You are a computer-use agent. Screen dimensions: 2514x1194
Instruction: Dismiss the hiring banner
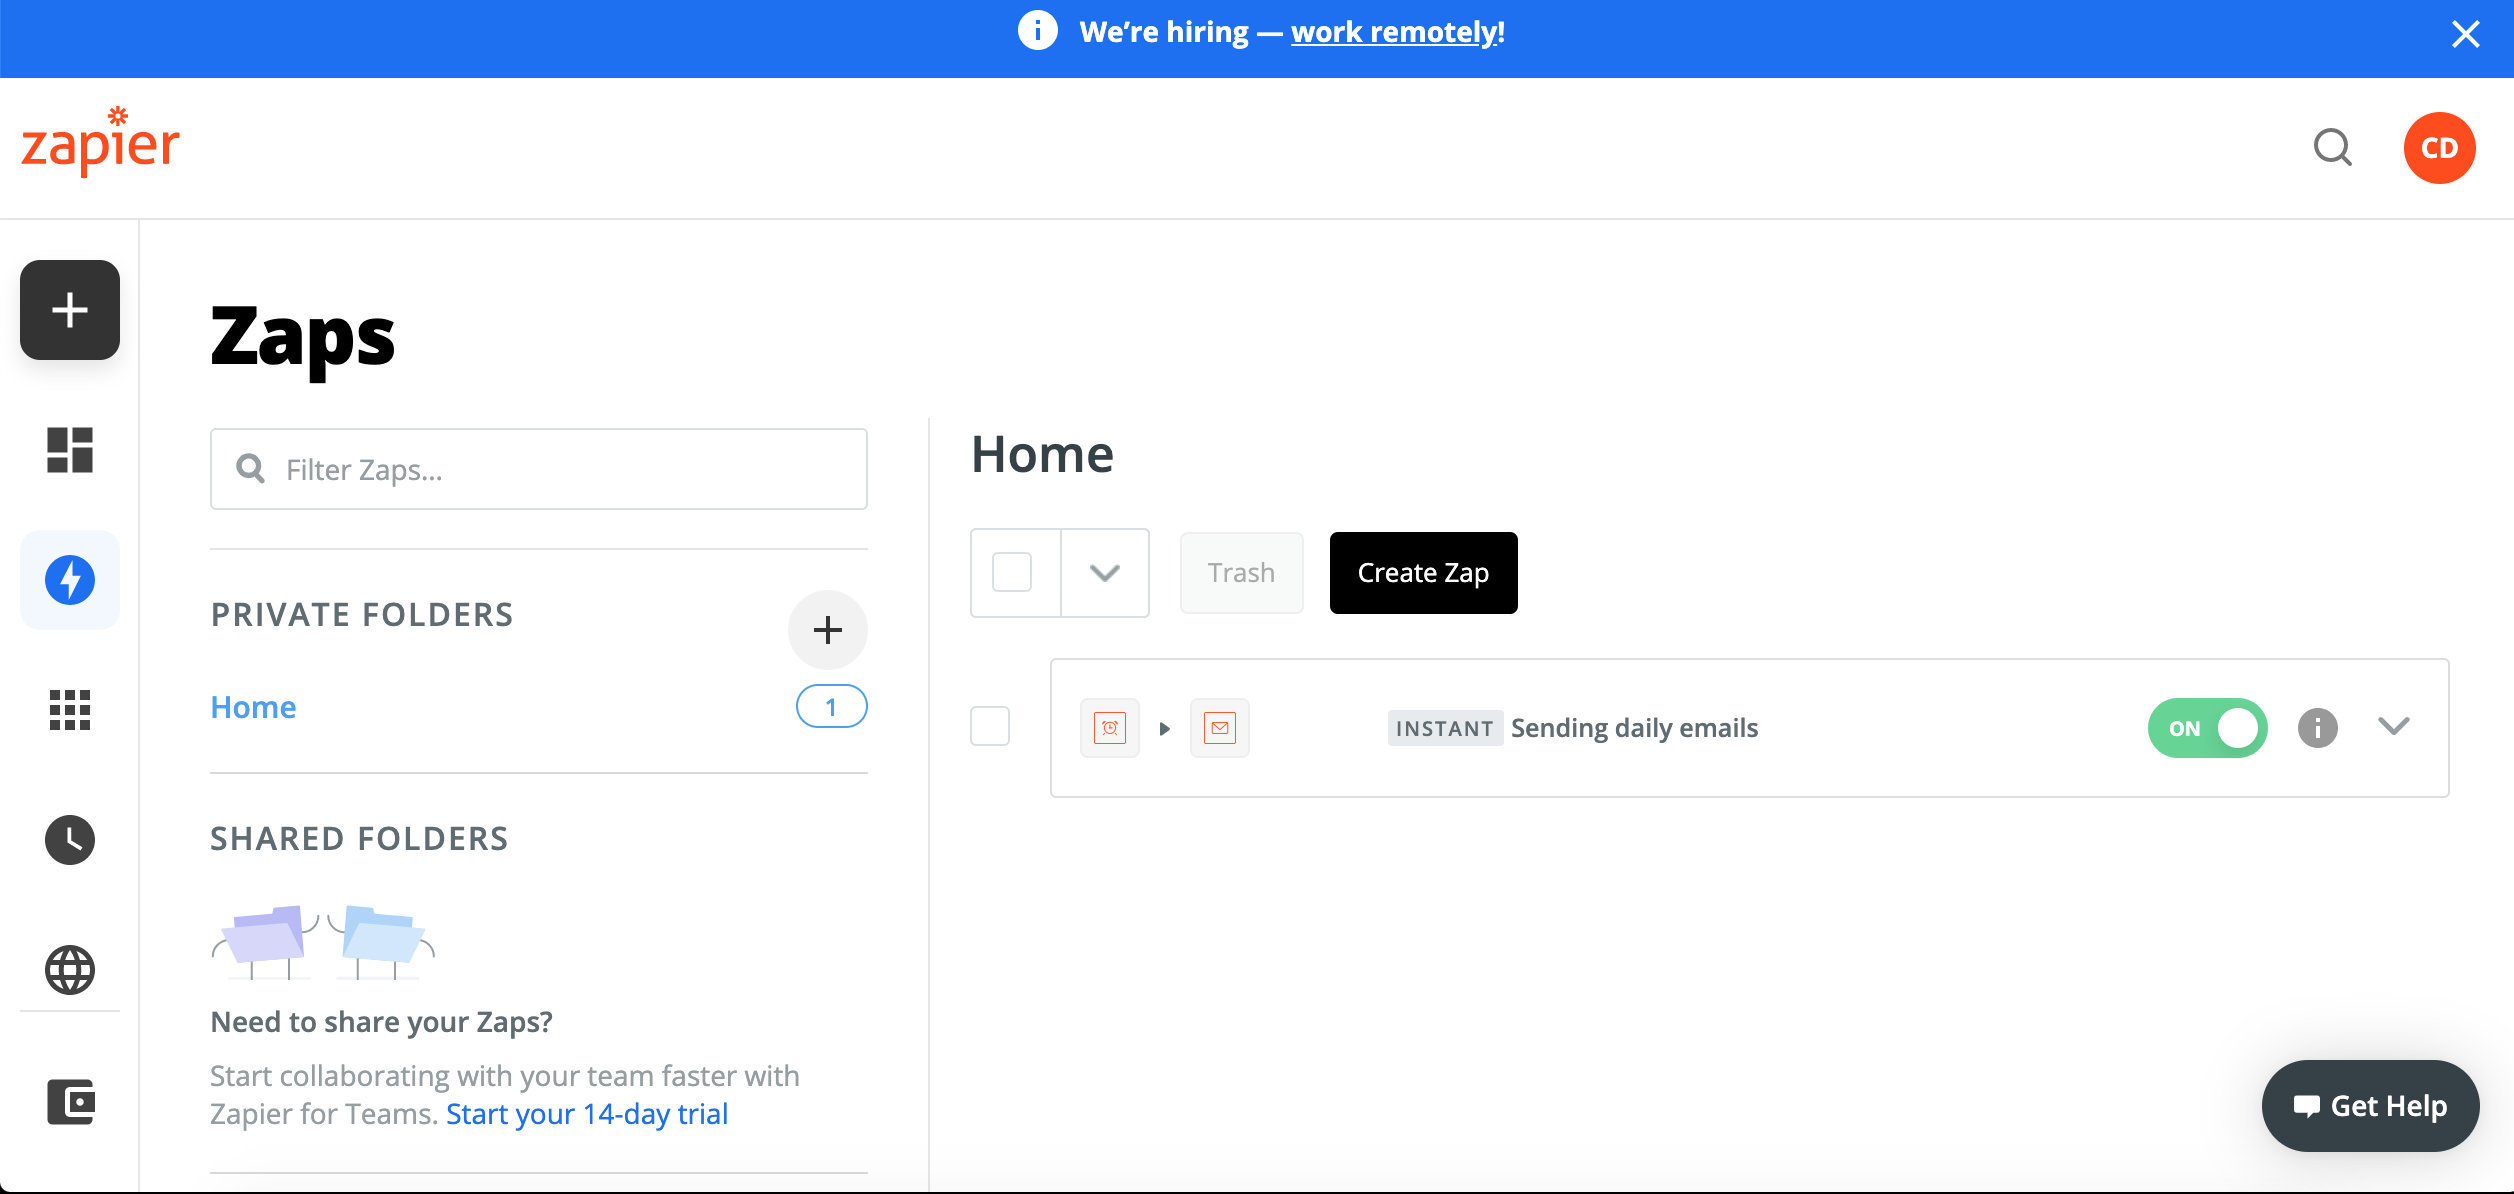point(2466,34)
